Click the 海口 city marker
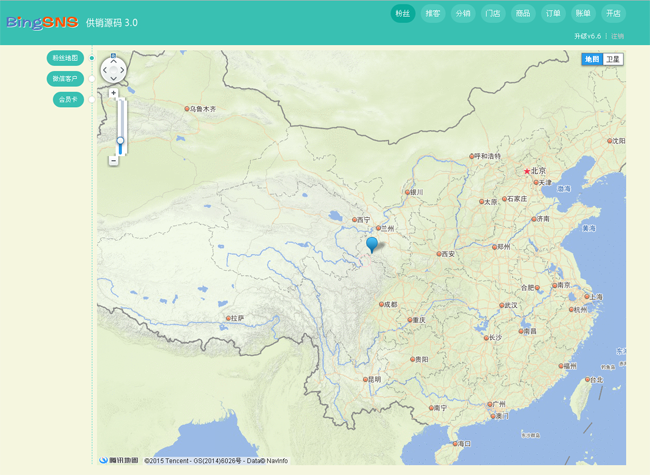650x475 pixels. click(455, 444)
